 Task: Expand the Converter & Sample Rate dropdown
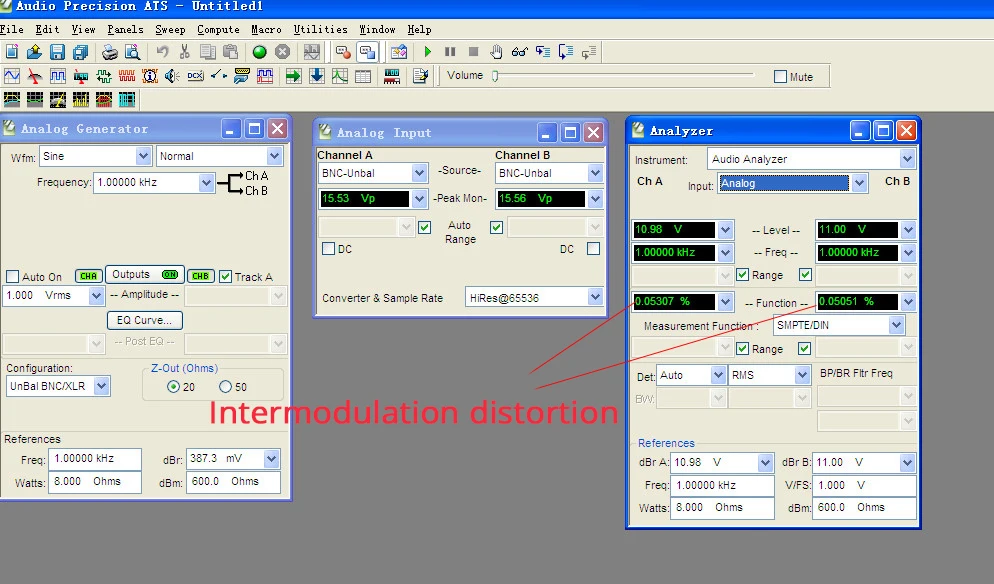pos(595,297)
